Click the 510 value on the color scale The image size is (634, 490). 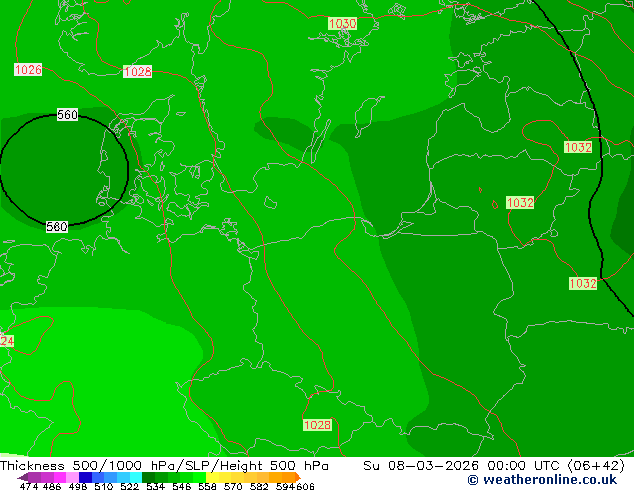click(x=104, y=486)
